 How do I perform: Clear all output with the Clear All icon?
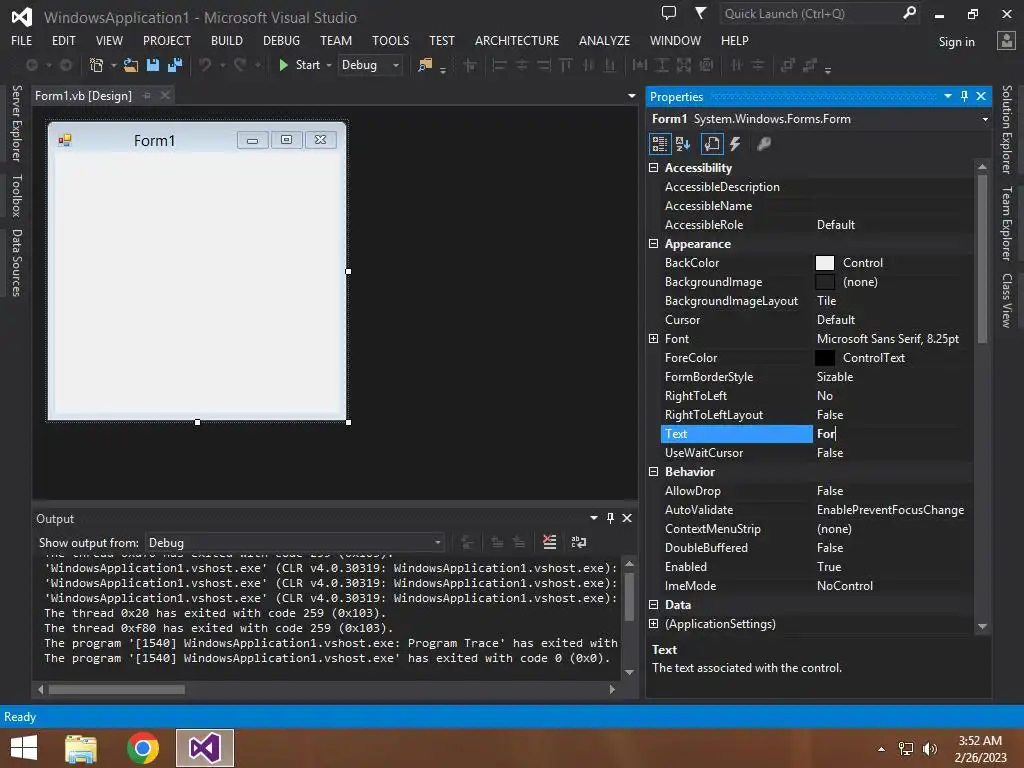[550, 542]
